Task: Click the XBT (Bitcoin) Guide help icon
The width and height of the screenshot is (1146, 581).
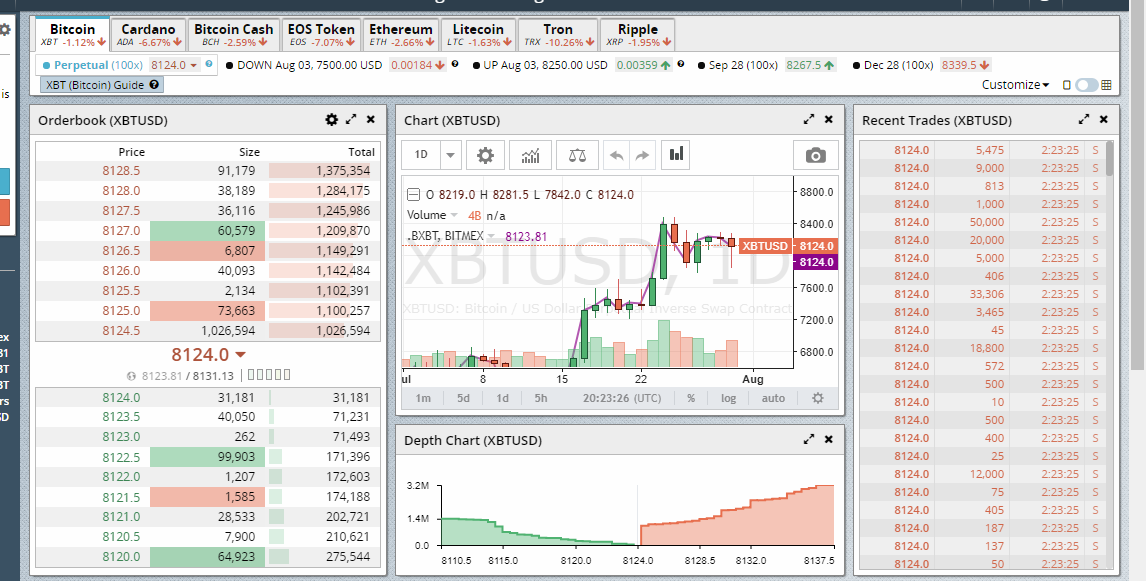Action: (x=153, y=85)
